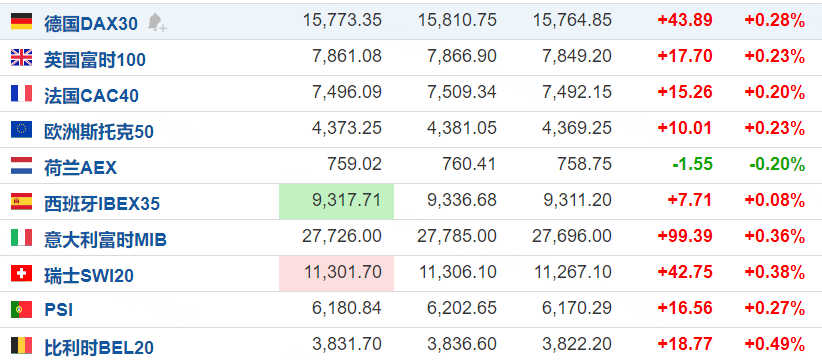Open the 西班牙IBEX35 index link
This screenshot has height=360, width=822.
click(x=102, y=204)
